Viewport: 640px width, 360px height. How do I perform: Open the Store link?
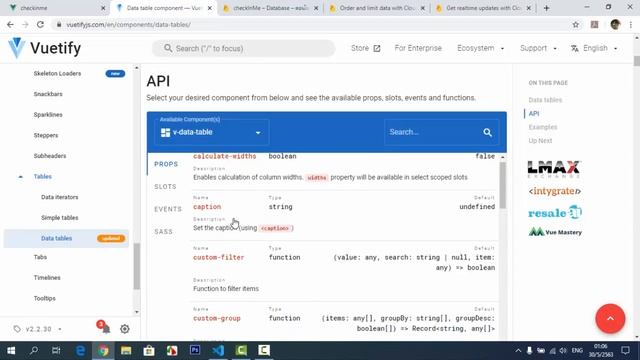tap(365, 48)
